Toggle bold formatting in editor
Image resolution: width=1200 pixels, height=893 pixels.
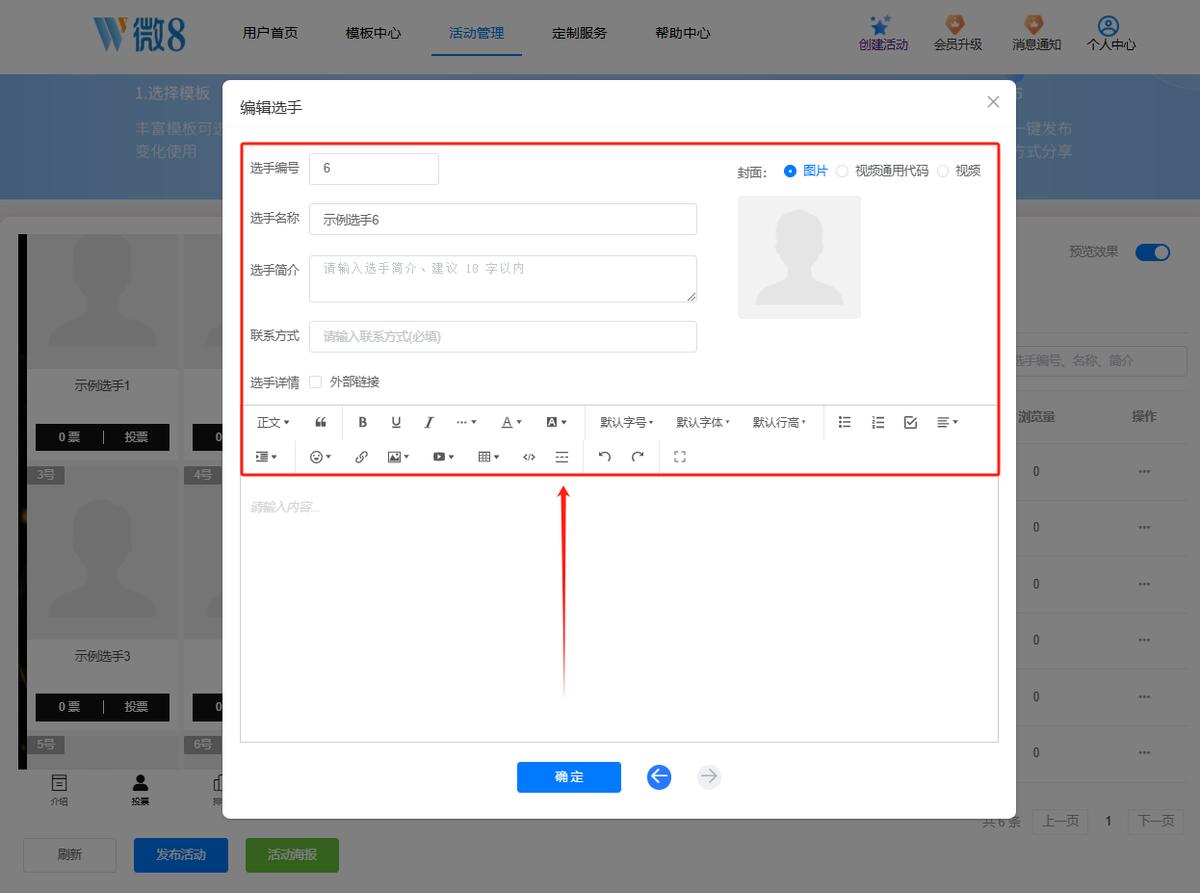[x=363, y=423]
